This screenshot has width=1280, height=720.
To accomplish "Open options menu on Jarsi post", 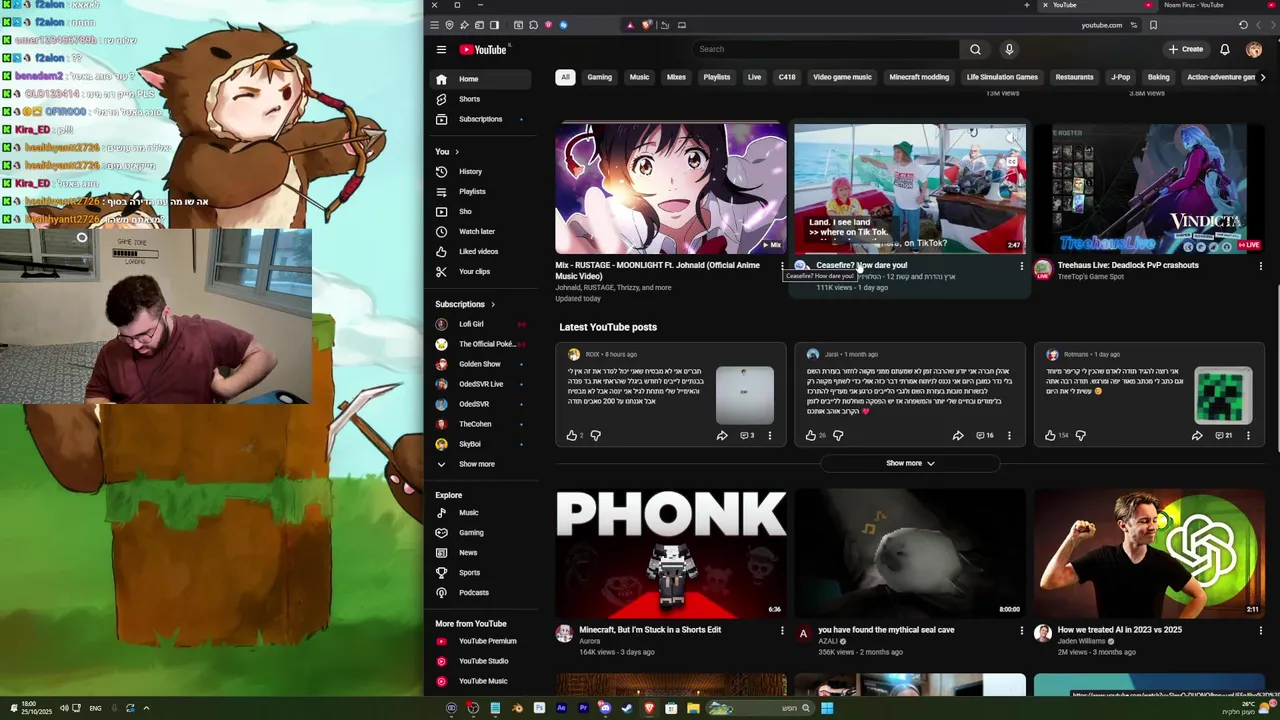I will point(1009,435).
